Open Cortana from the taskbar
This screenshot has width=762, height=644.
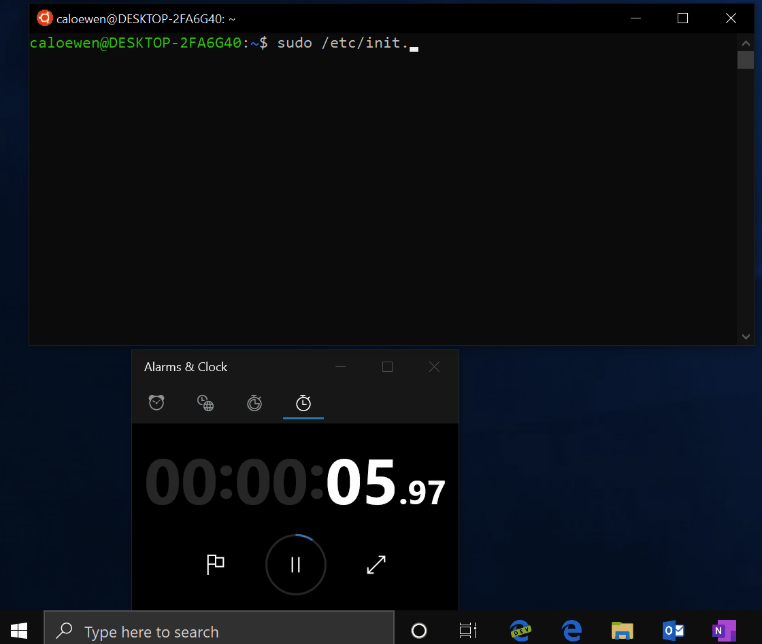(418, 631)
